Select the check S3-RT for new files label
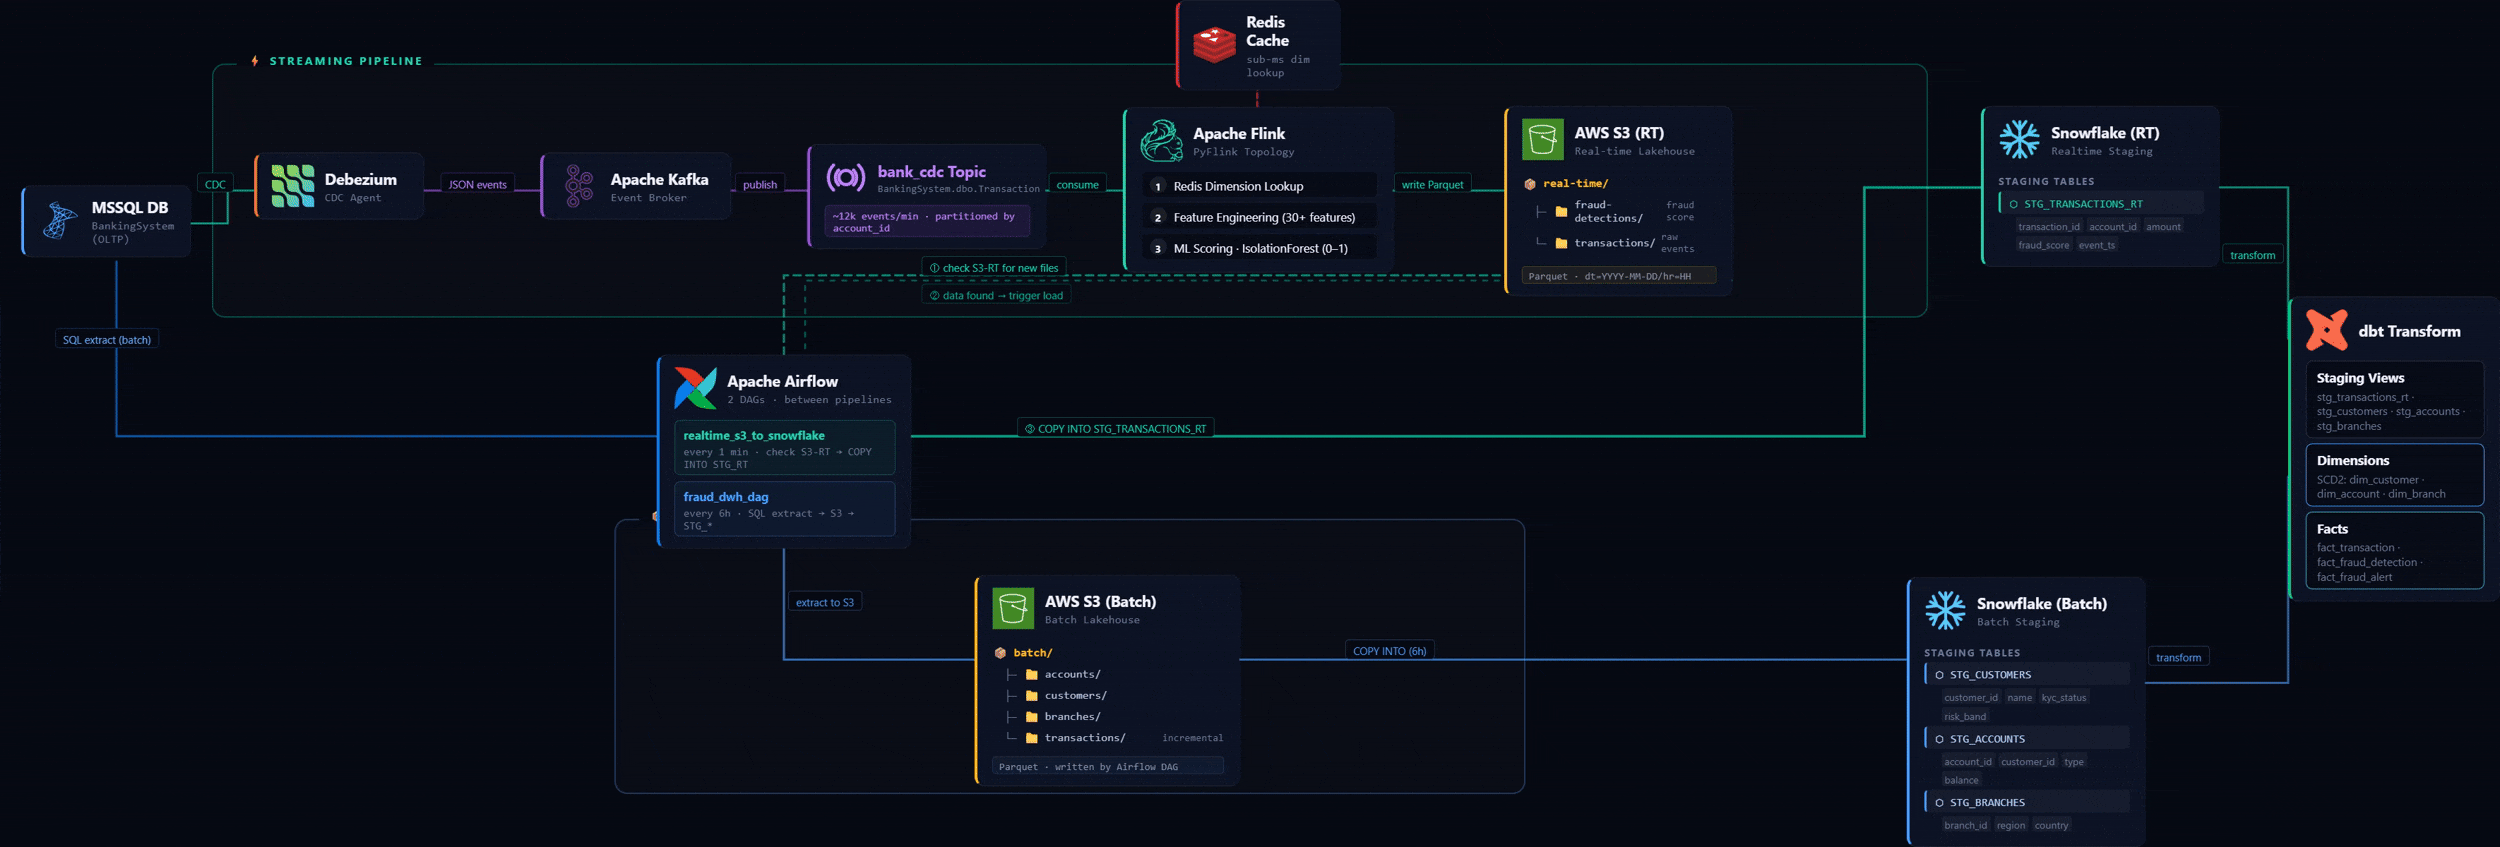Viewport: 2500px width, 847px height. tap(994, 268)
